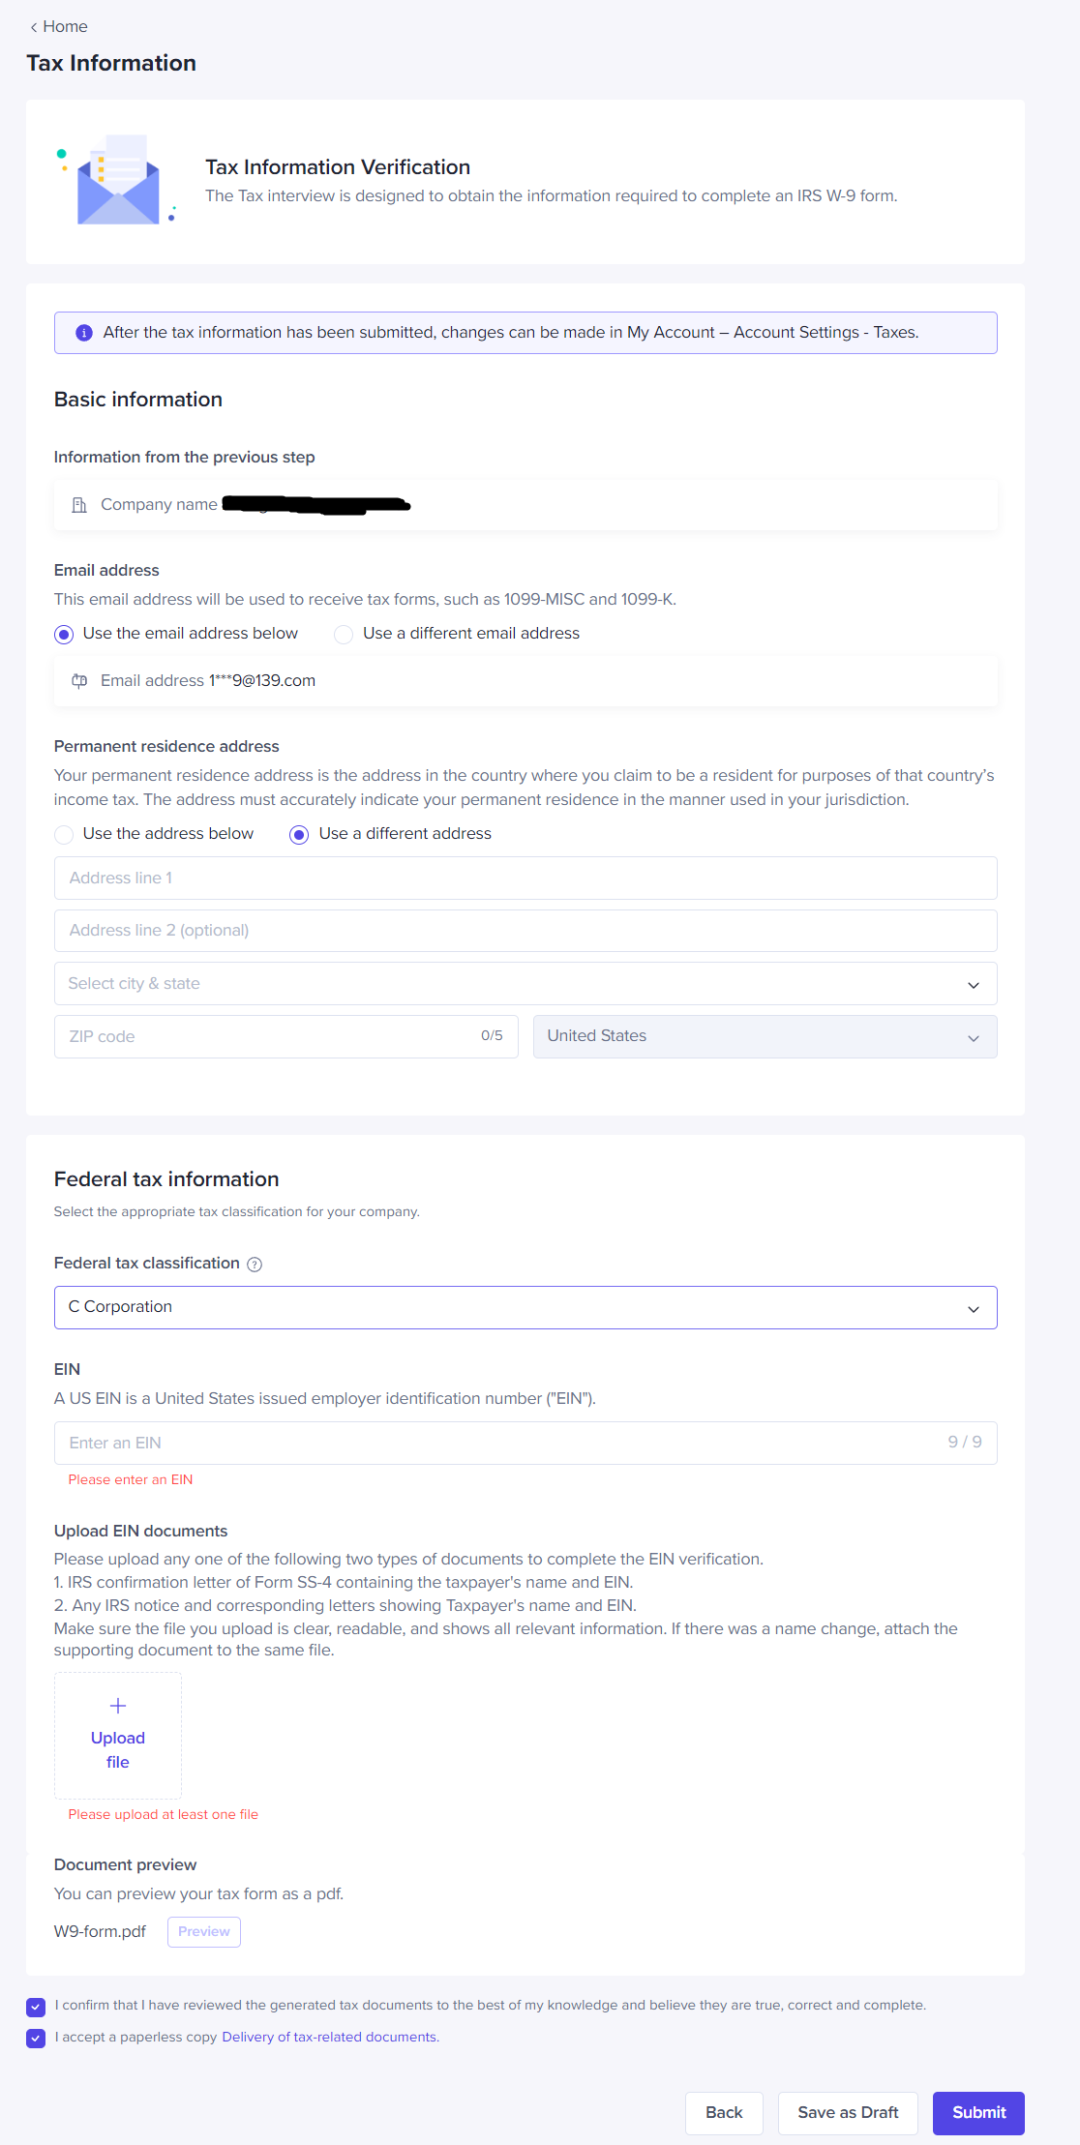Screen dimensions: 1080x2145
Task: Click the Enter an EIN field
Action: (x=500, y=1443)
